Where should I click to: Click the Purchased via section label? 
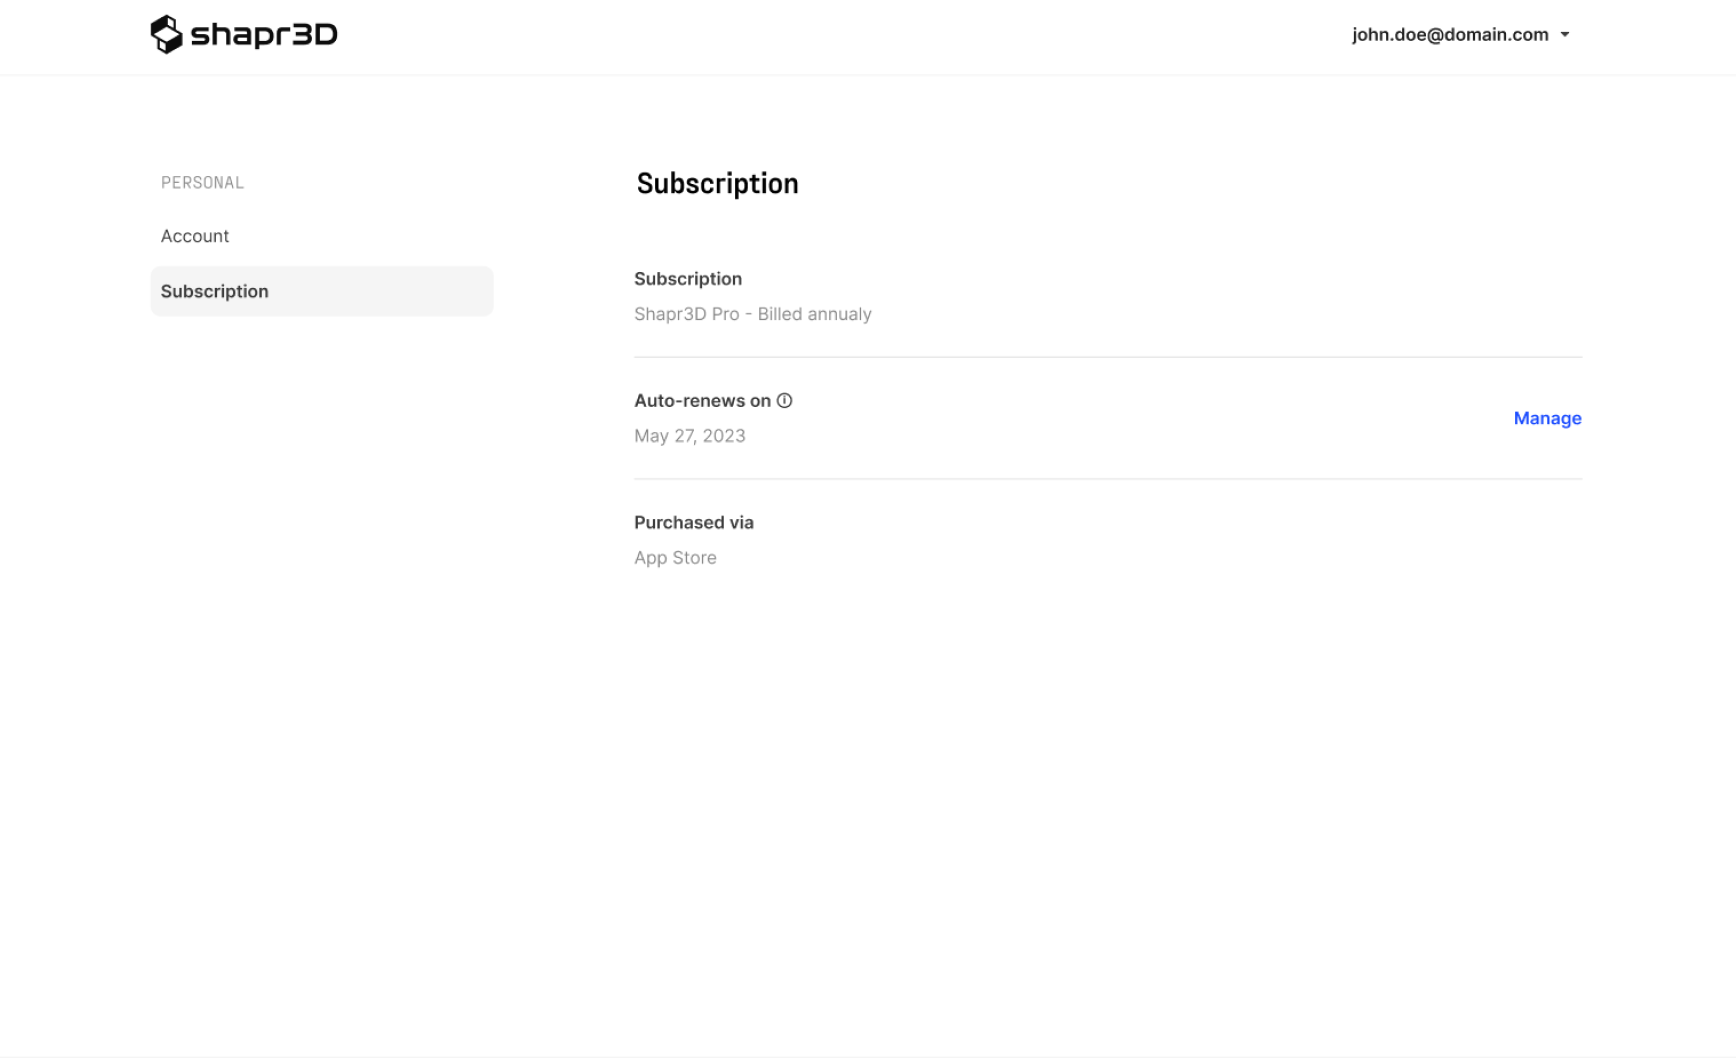pos(693,522)
